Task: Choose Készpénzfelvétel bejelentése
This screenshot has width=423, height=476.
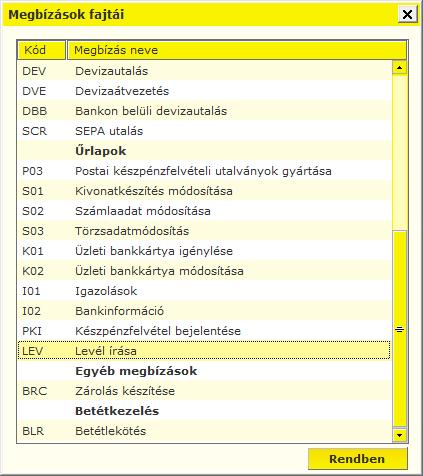Action: point(204,331)
